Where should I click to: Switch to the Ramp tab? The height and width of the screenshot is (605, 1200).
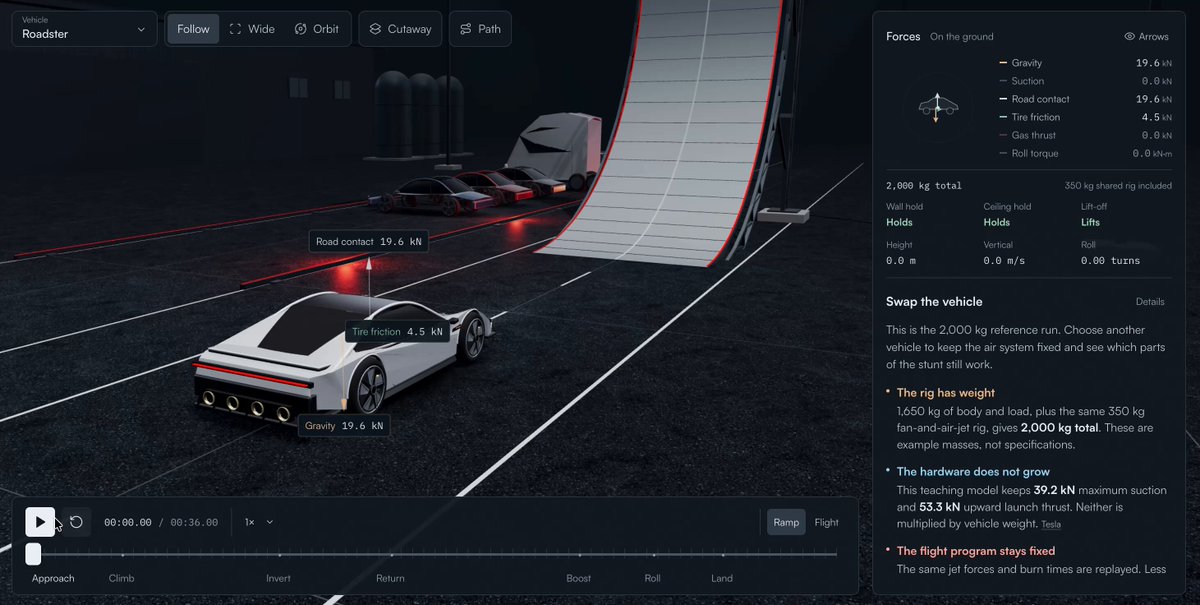coord(786,522)
